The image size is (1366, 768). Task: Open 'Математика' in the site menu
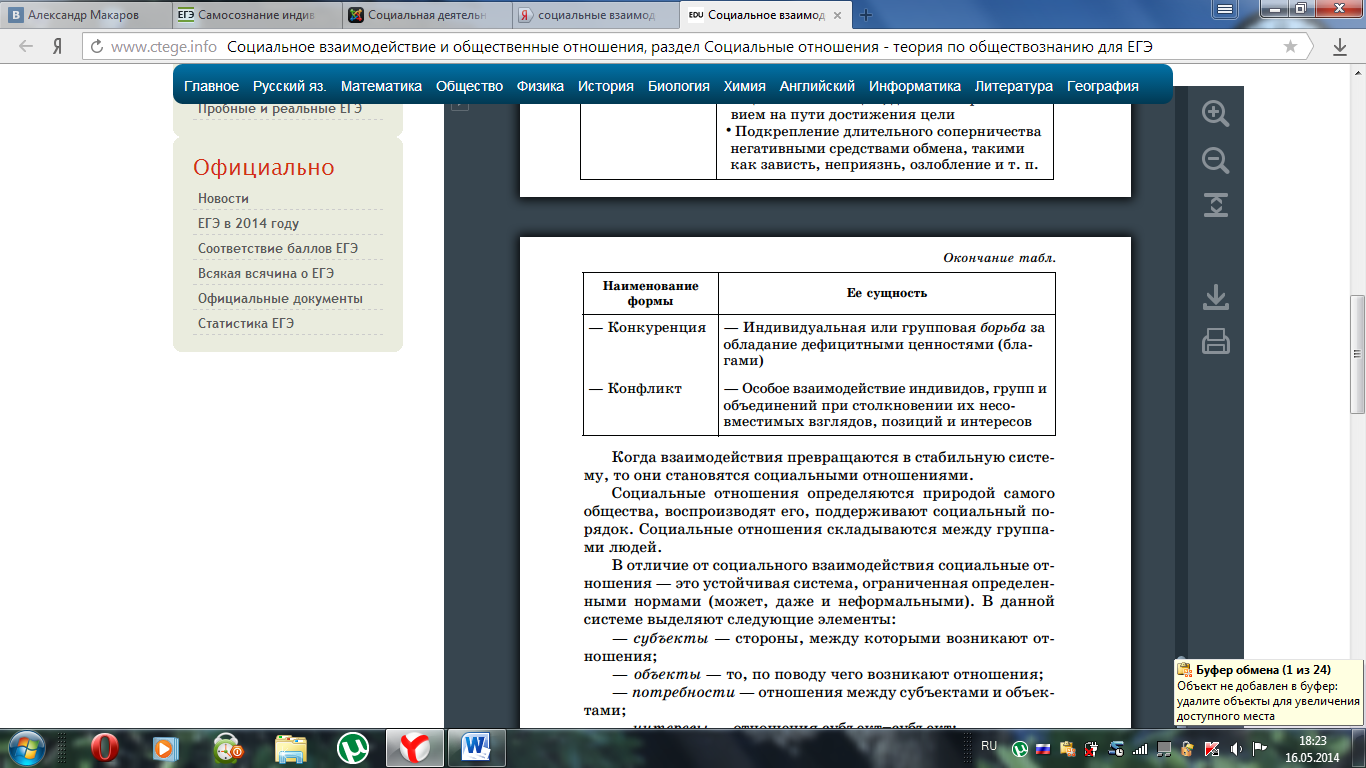[381, 86]
